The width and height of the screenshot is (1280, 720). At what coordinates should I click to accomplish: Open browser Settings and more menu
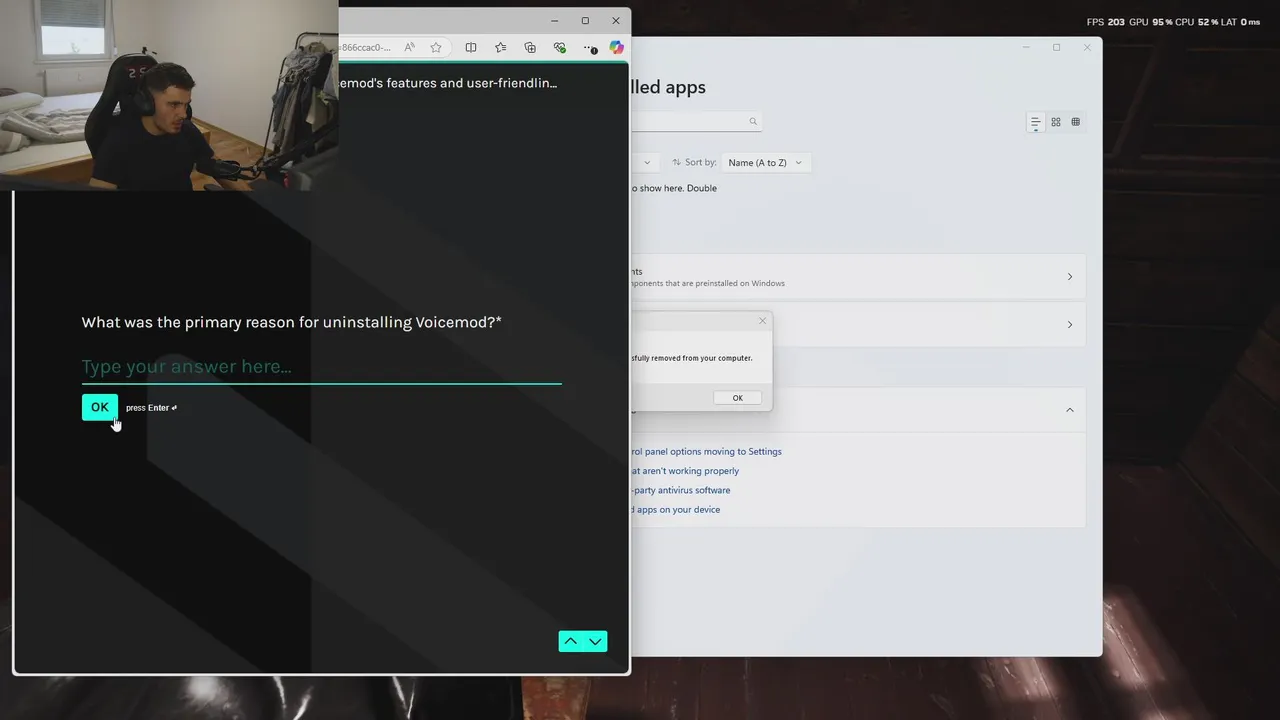tap(590, 47)
